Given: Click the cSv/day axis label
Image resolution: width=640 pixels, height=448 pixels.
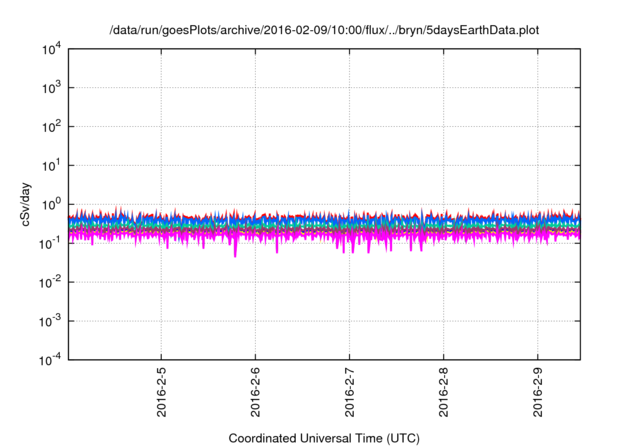Looking at the screenshot, I should tap(25, 204).
